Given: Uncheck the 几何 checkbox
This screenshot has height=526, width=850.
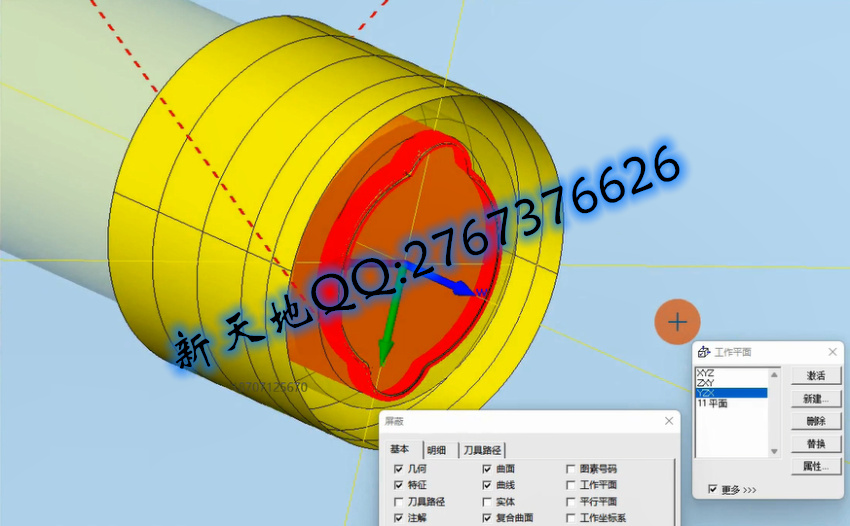Looking at the screenshot, I should click(399, 469).
